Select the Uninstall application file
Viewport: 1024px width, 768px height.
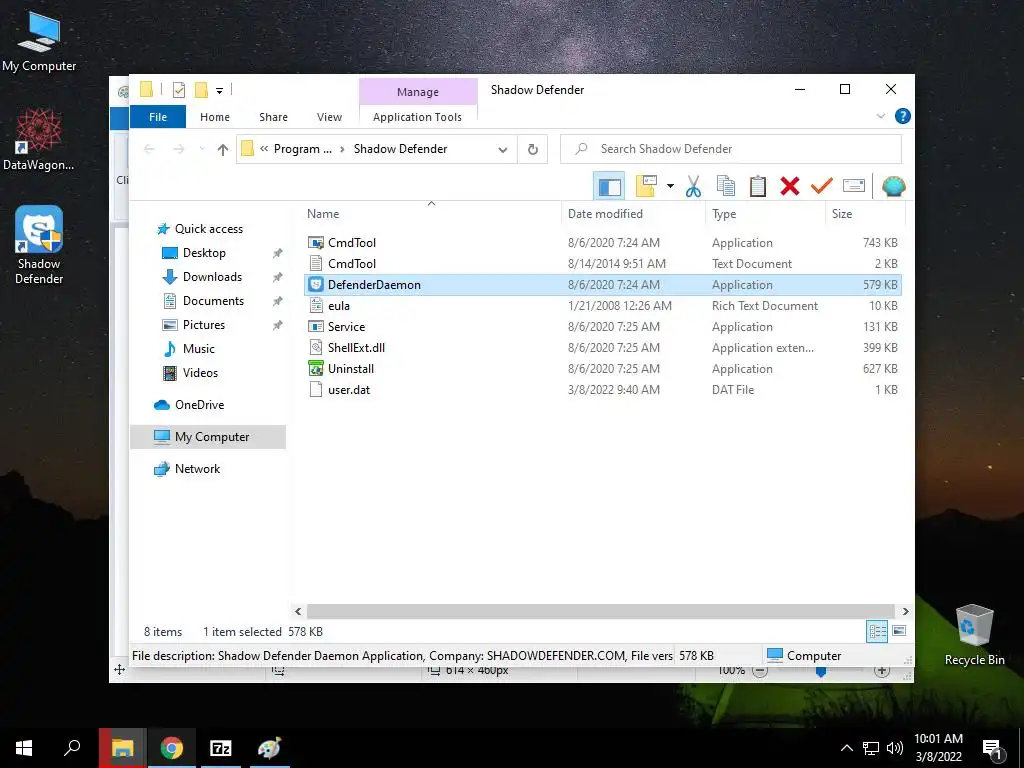tap(603, 368)
